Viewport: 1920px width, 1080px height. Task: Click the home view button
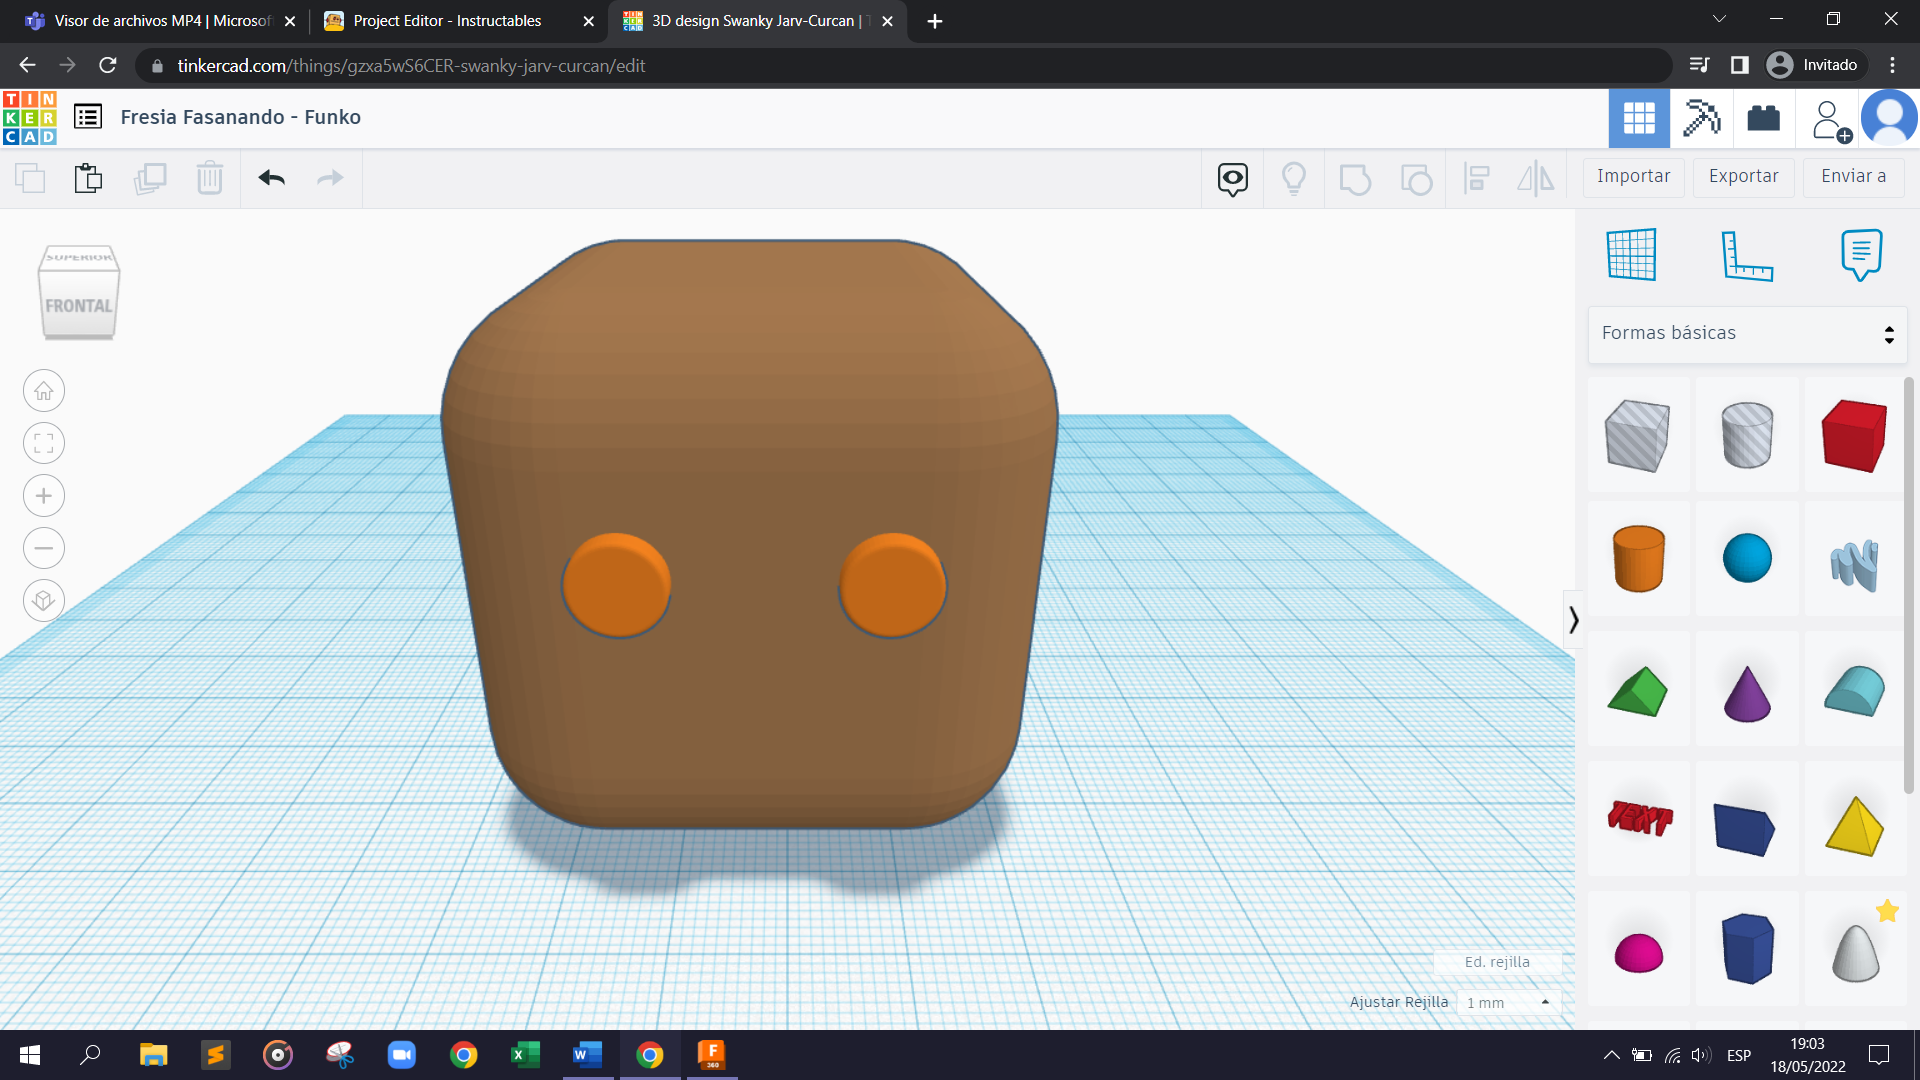pyautogui.click(x=44, y=391)
